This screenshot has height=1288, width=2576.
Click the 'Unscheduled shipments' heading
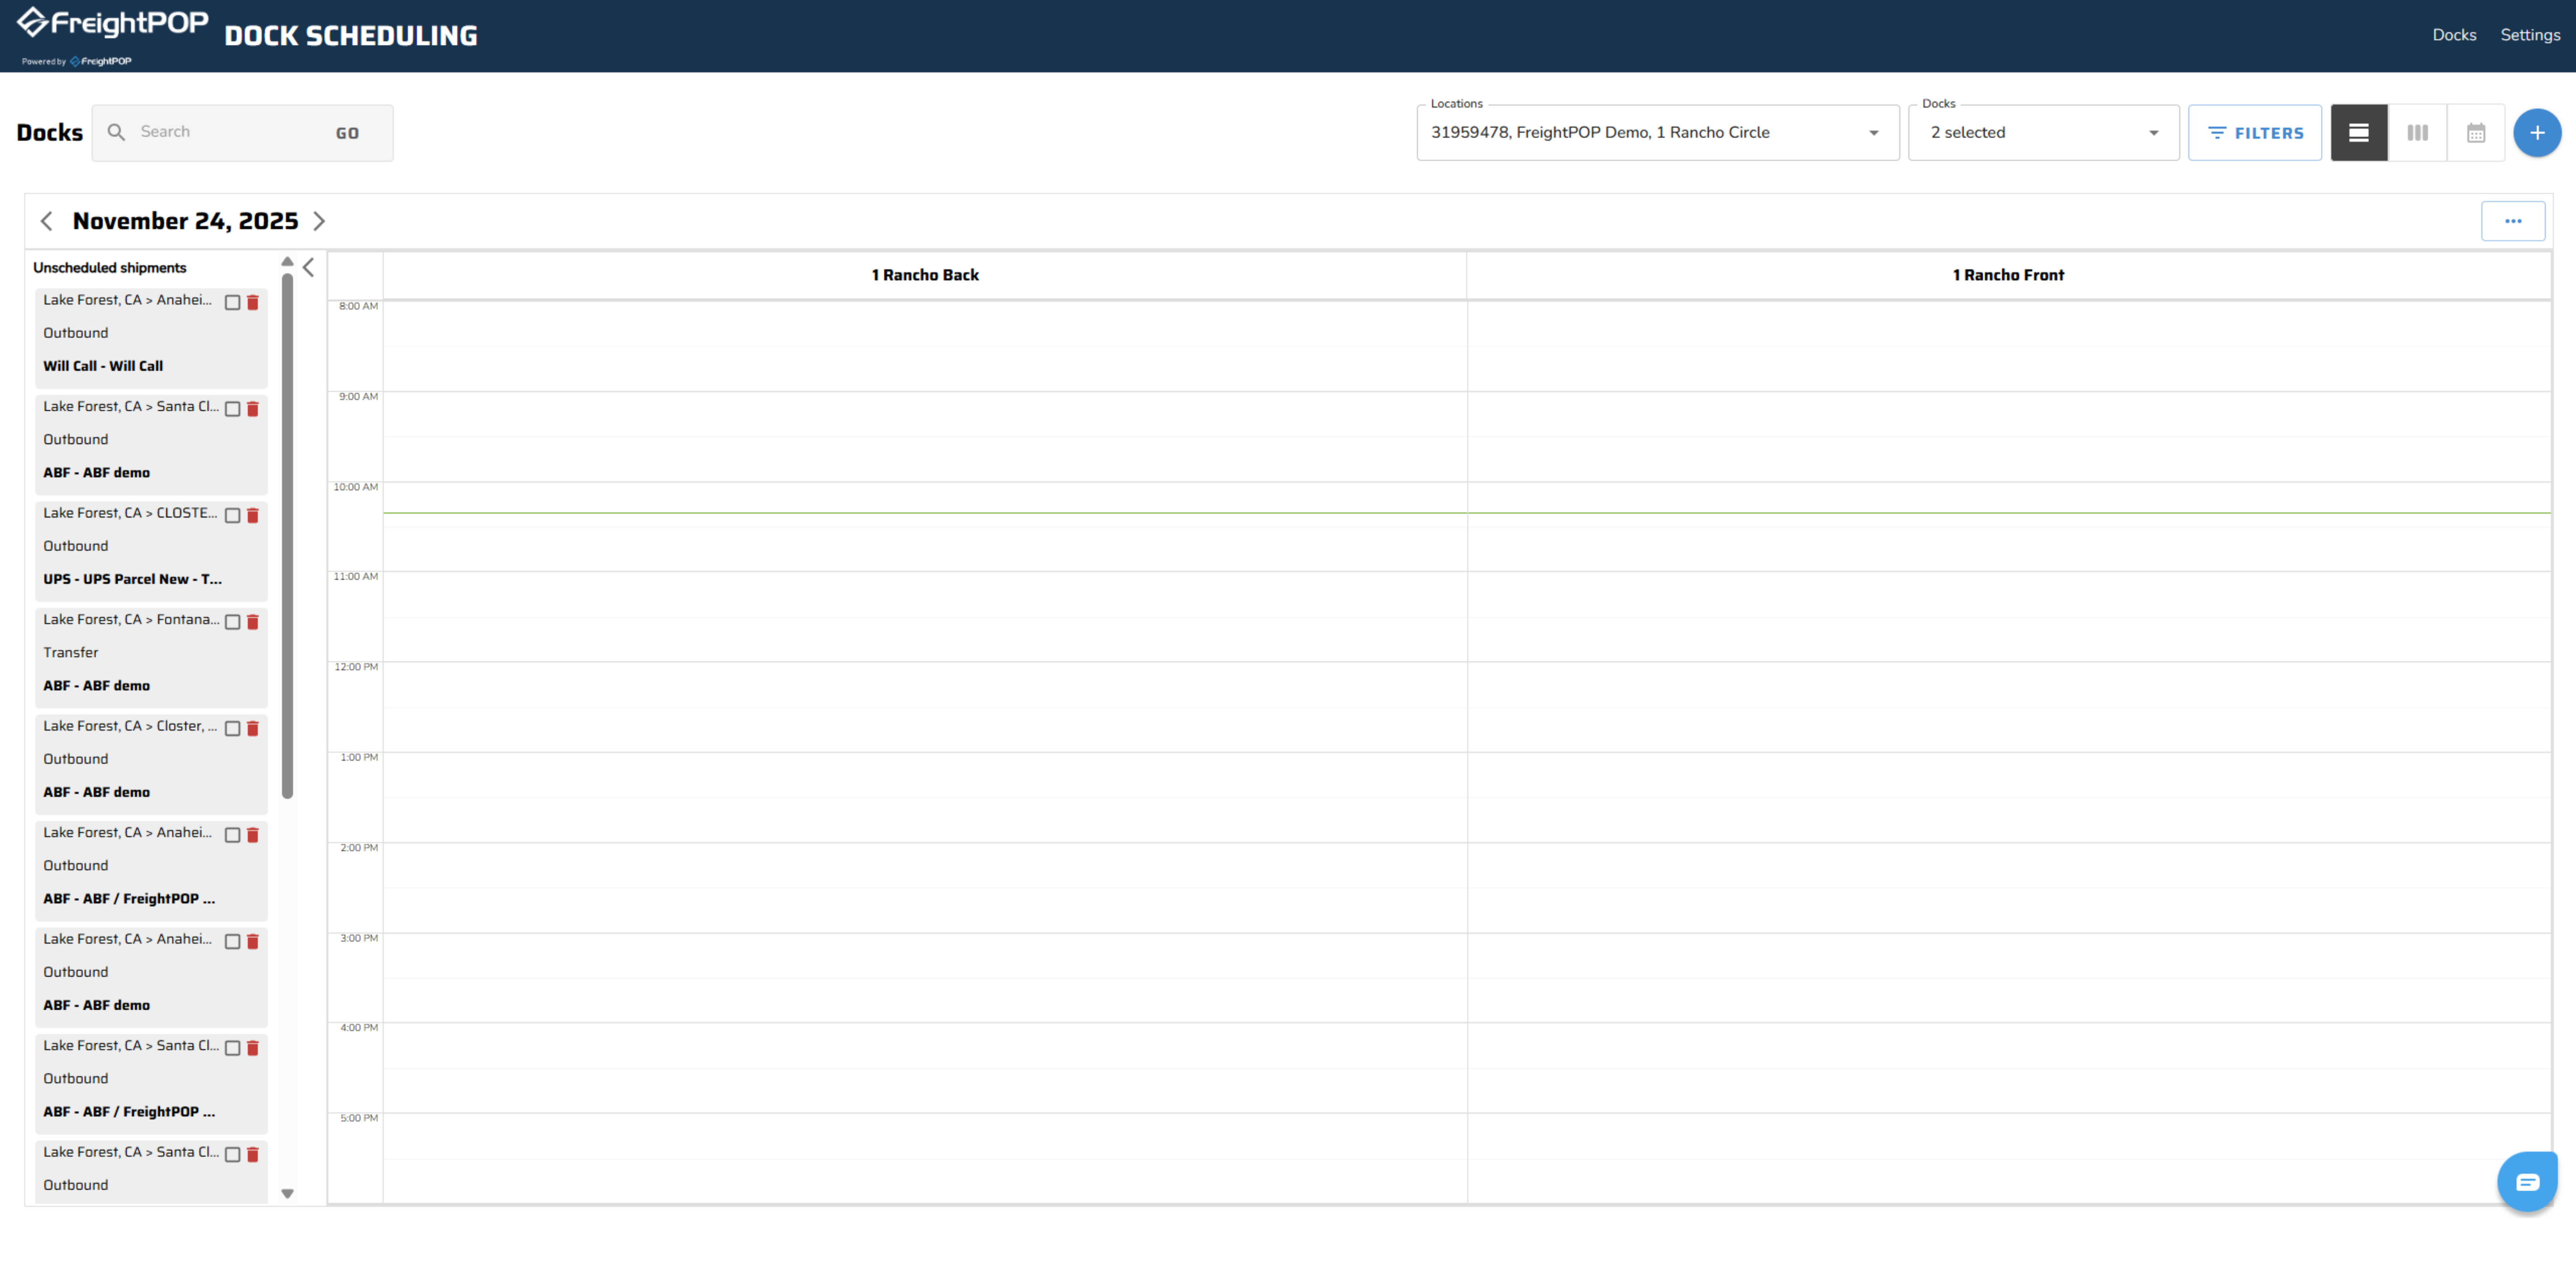point(110,268)
